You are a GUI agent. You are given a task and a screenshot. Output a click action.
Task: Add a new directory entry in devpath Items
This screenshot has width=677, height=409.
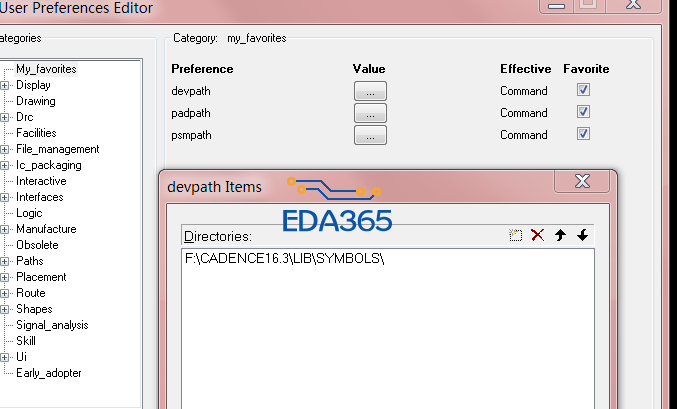coord(515,235)
